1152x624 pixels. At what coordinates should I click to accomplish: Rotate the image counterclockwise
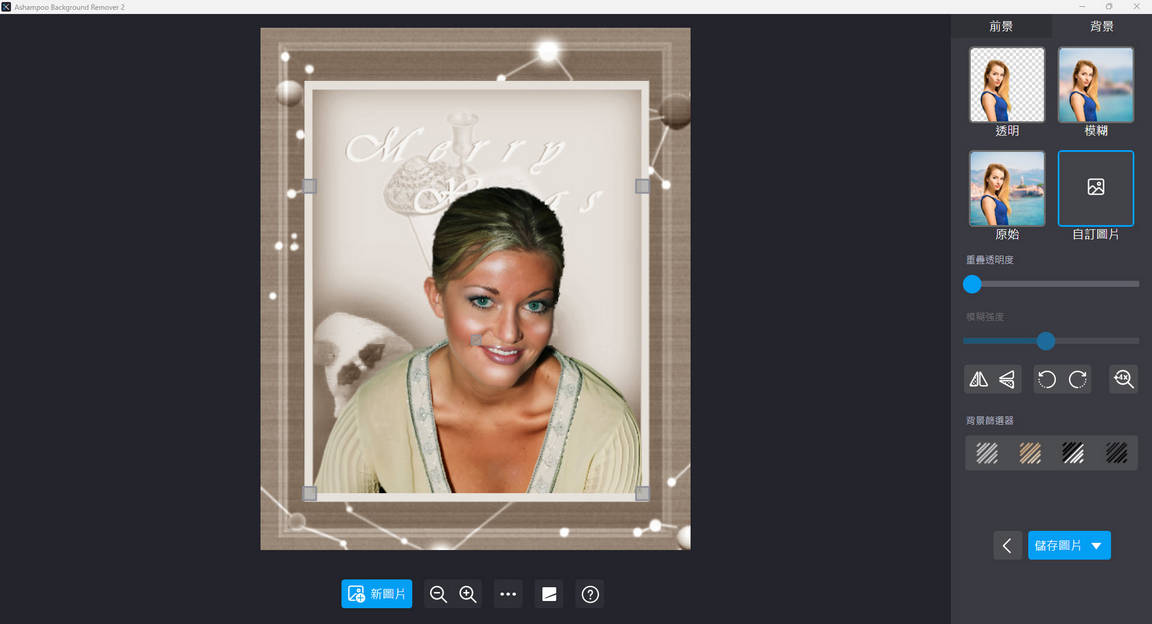(1047, 379)
